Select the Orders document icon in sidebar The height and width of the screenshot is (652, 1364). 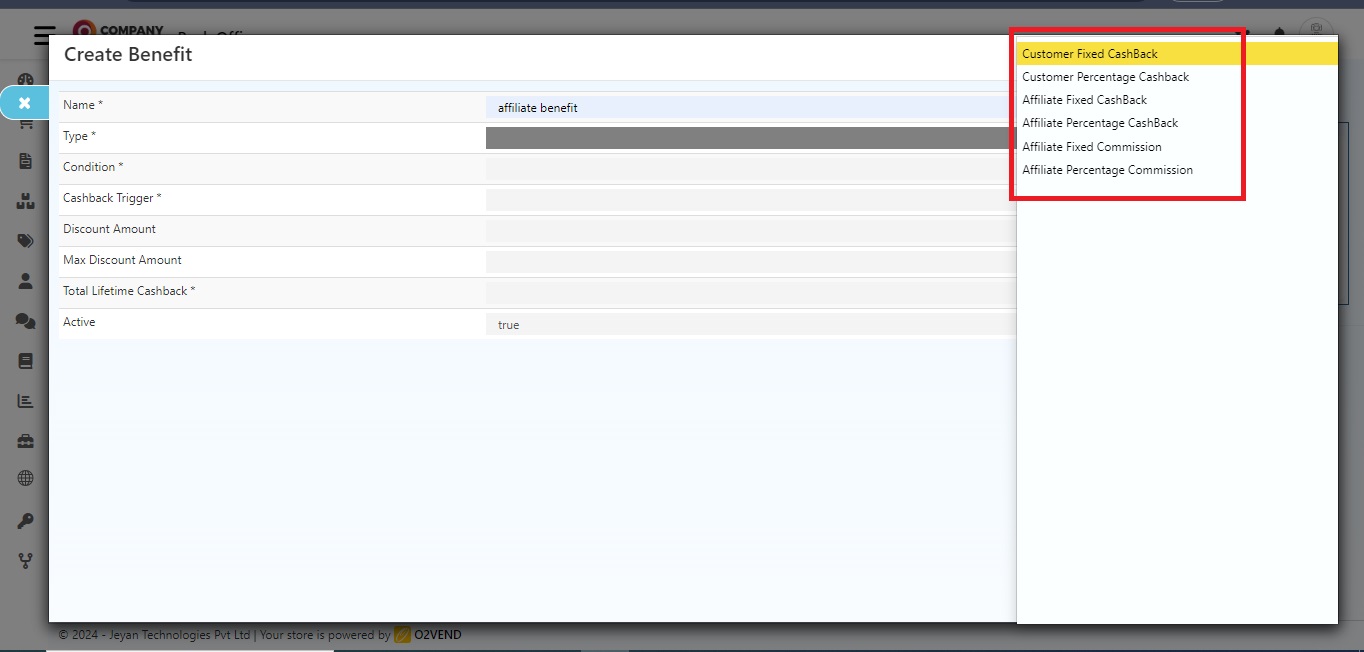click(x=25, y=160)
